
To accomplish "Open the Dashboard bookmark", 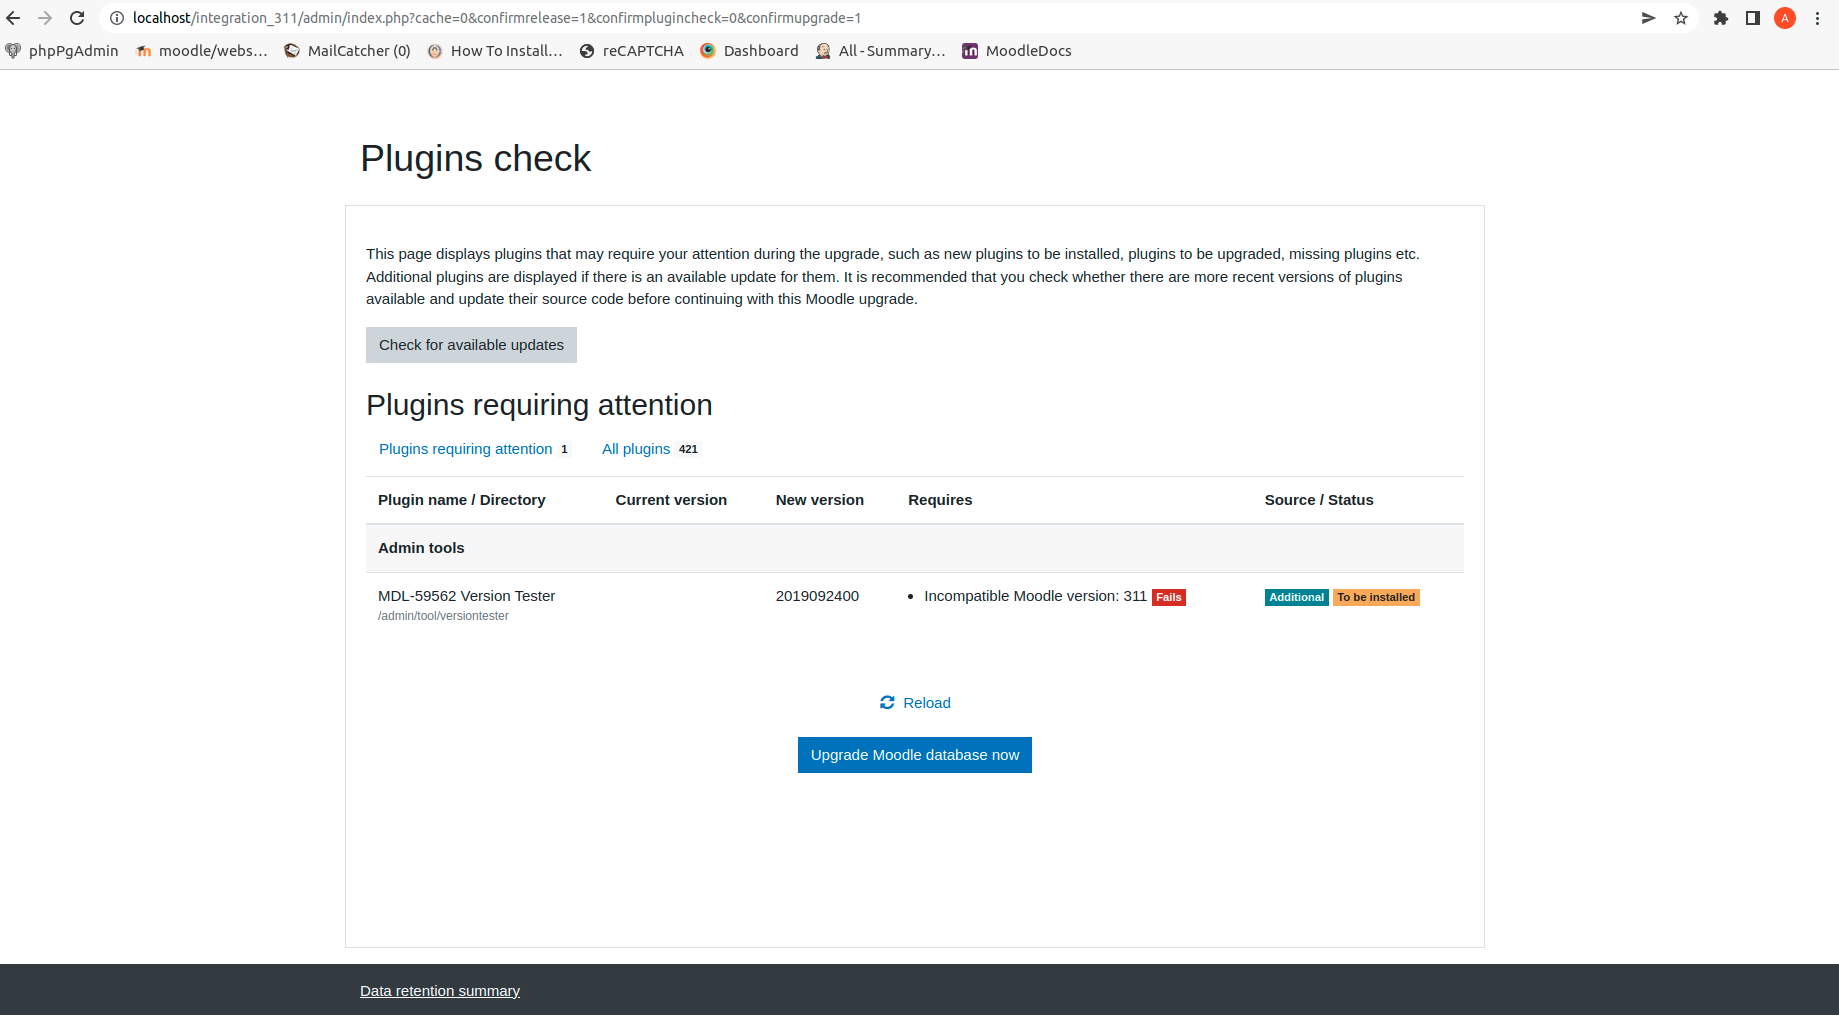I will tap(749, 51).
